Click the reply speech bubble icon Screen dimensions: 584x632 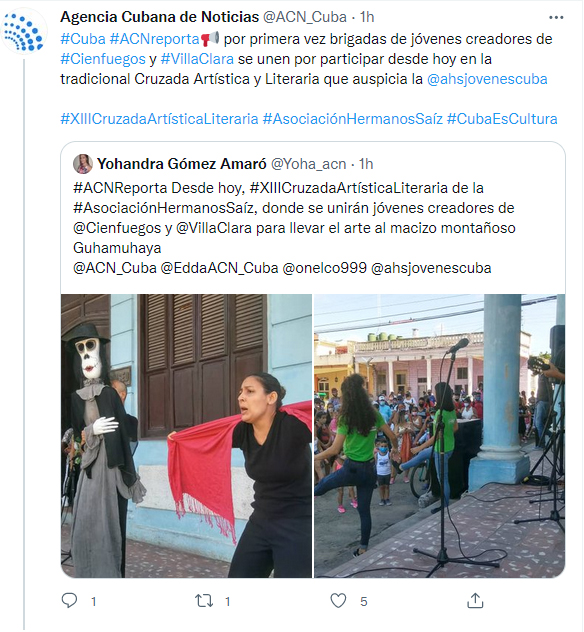[69, 601]
